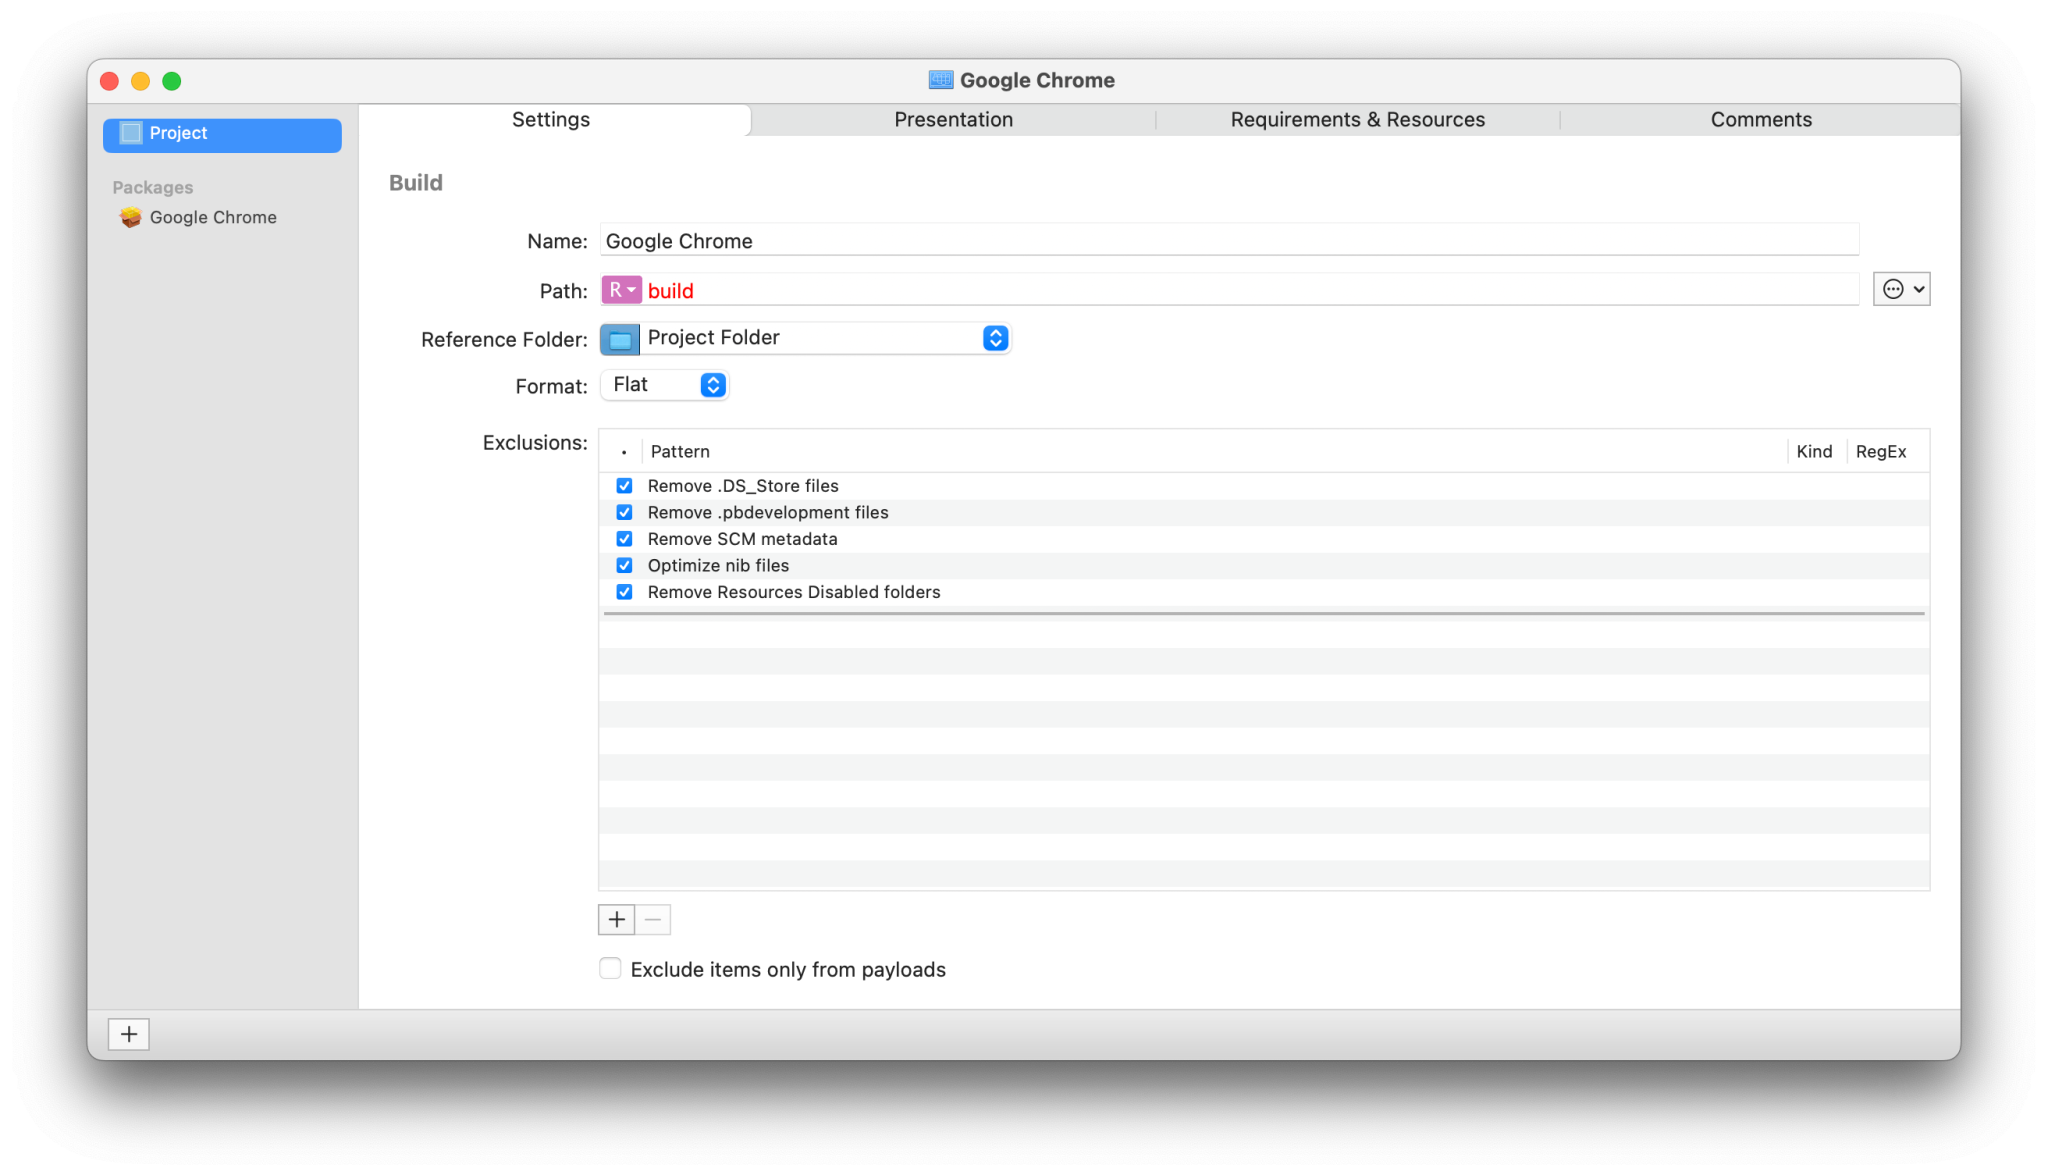The width and height of the screenshot is (2048, 1175).
Task: Uncheck Remove .DS_Store files
Action: [x=624, y=486]
